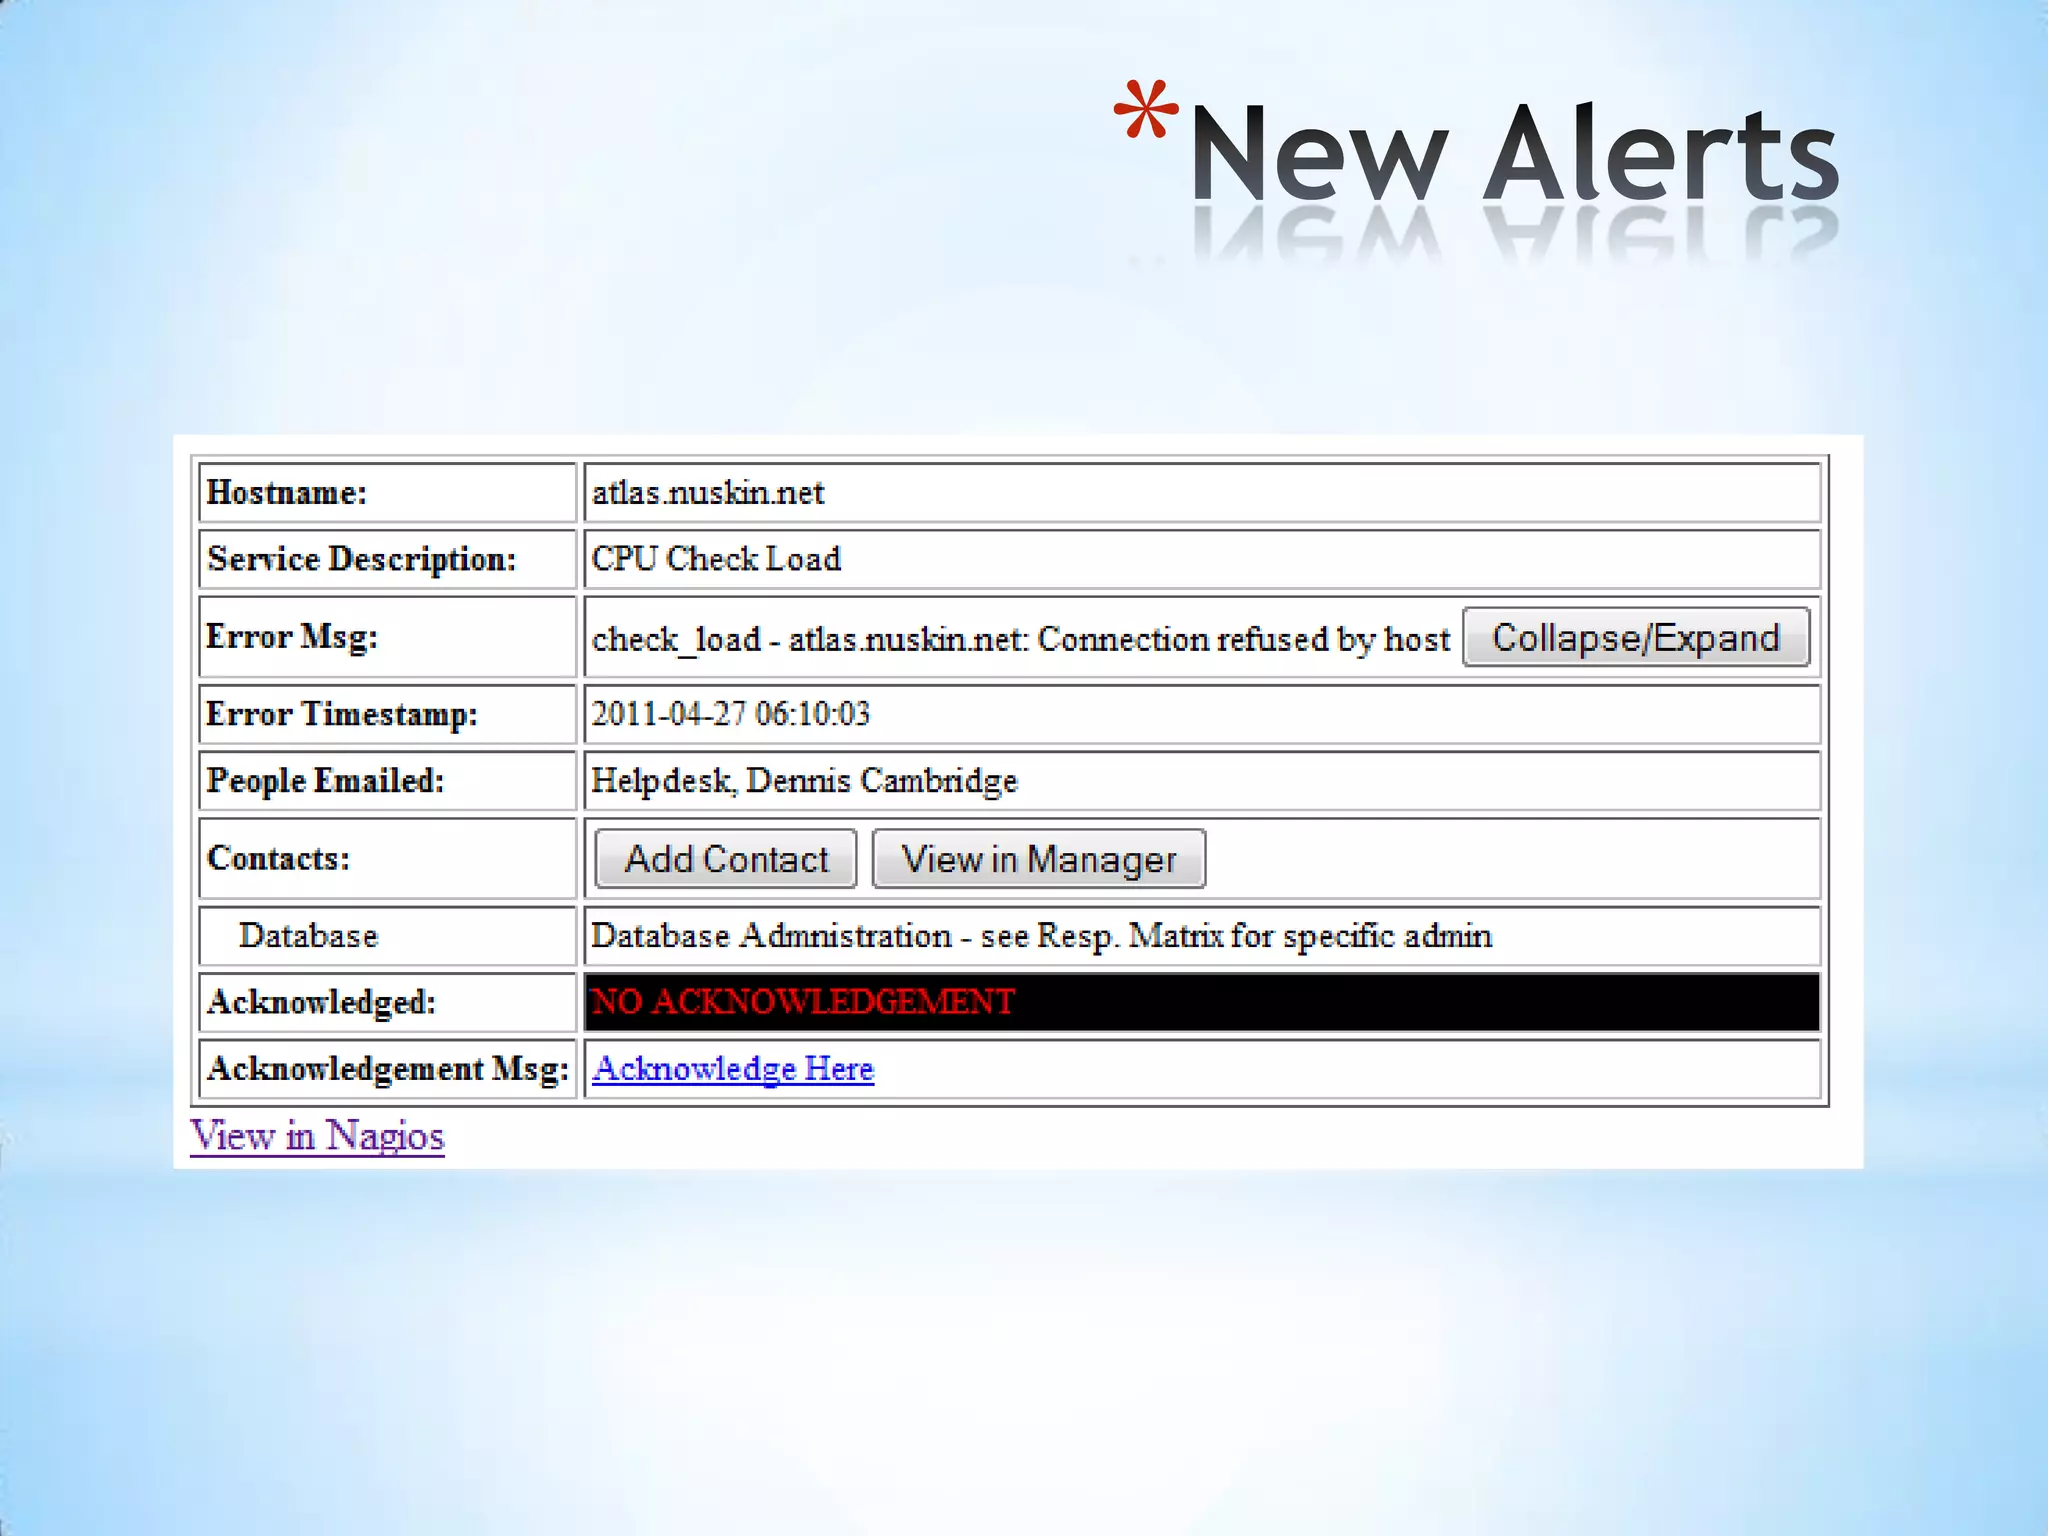Click the Acknowledgement Msg: label
The image size is (2048, 1536).
coord(388,1069)
